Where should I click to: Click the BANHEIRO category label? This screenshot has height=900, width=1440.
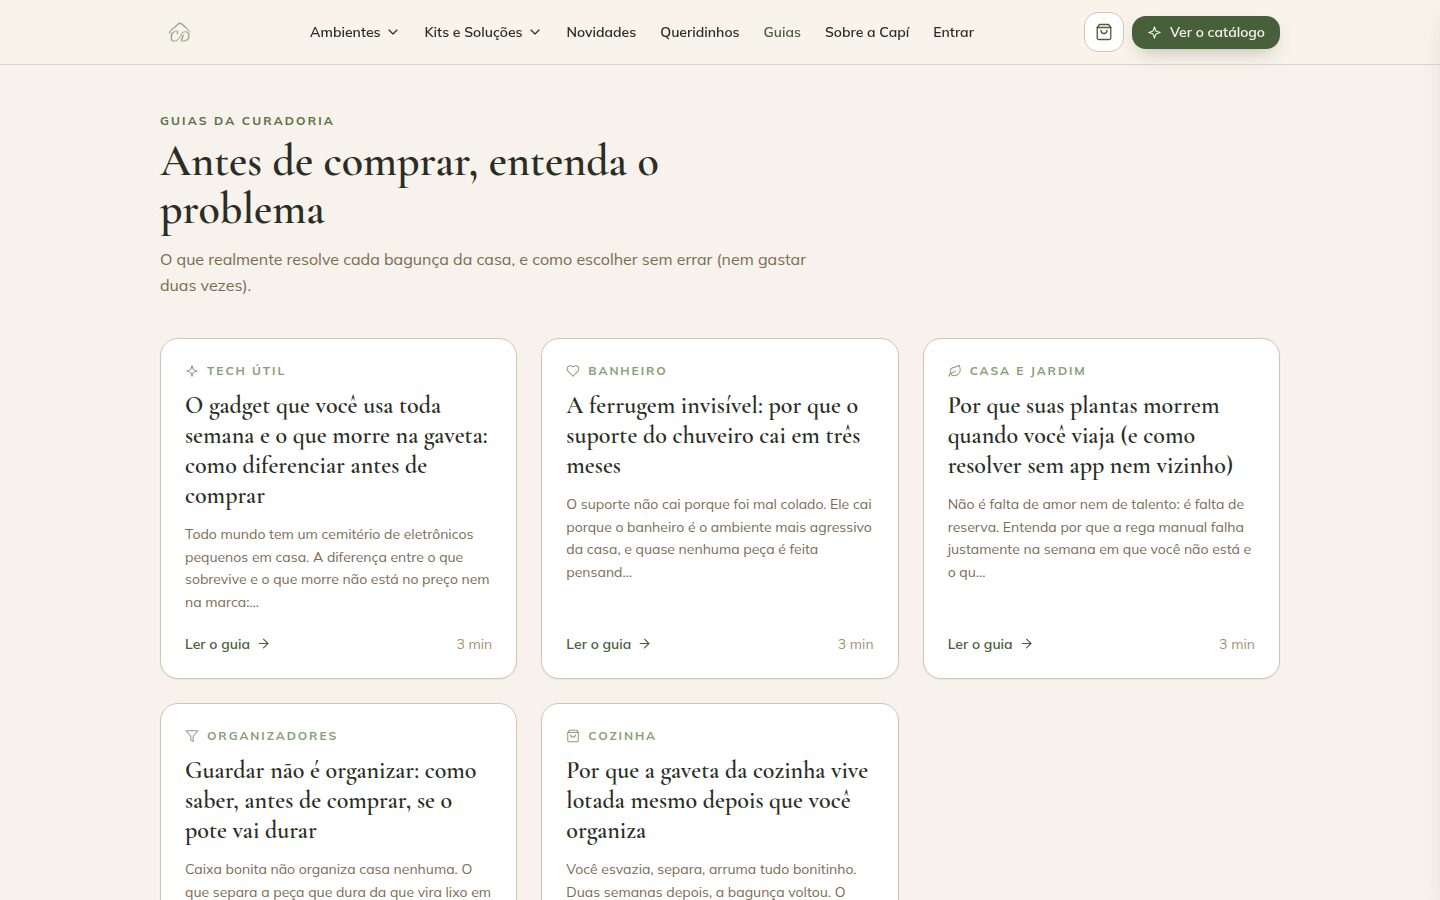tap(627, 371)
